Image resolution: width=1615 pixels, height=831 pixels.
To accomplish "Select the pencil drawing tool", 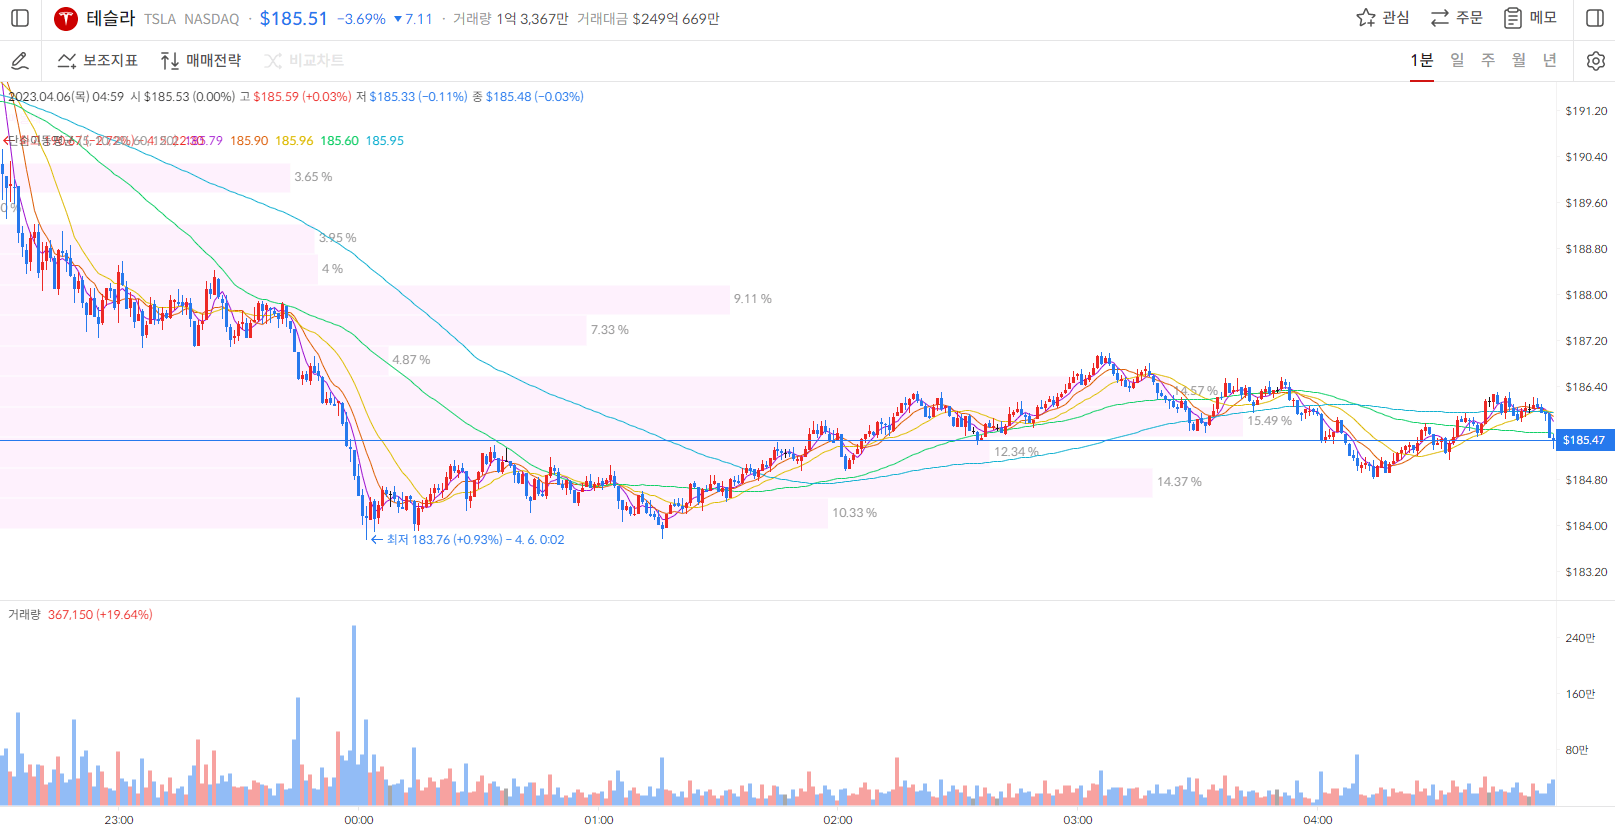I will (x=20, y=61).
